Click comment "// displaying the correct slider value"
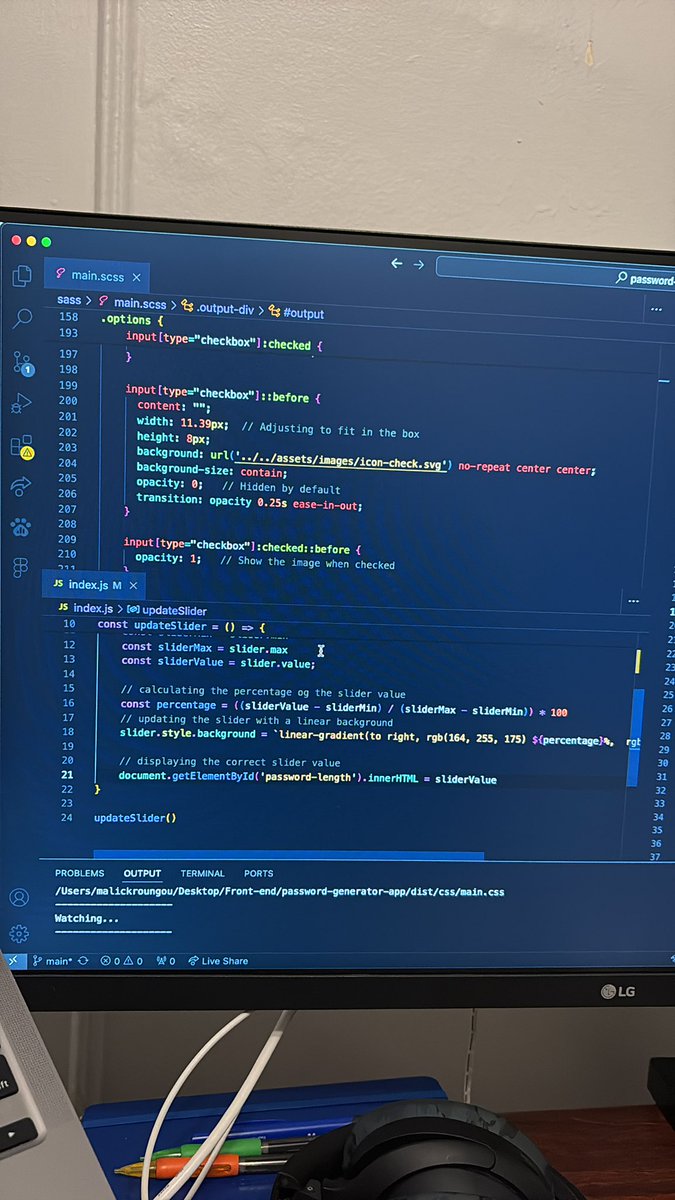 pyautogui.click(x=229, y=762)
